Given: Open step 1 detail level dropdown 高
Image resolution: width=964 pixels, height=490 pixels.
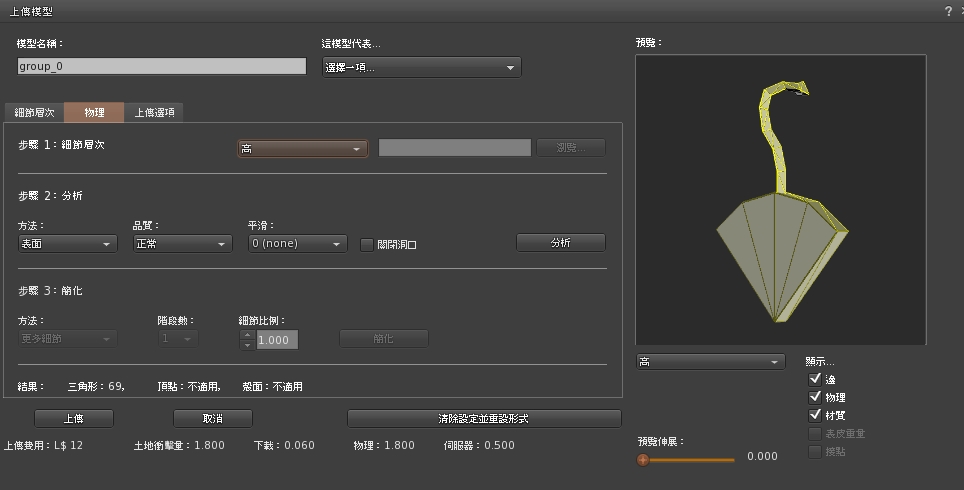Looking at the screenshot, I should pos(302,148).
